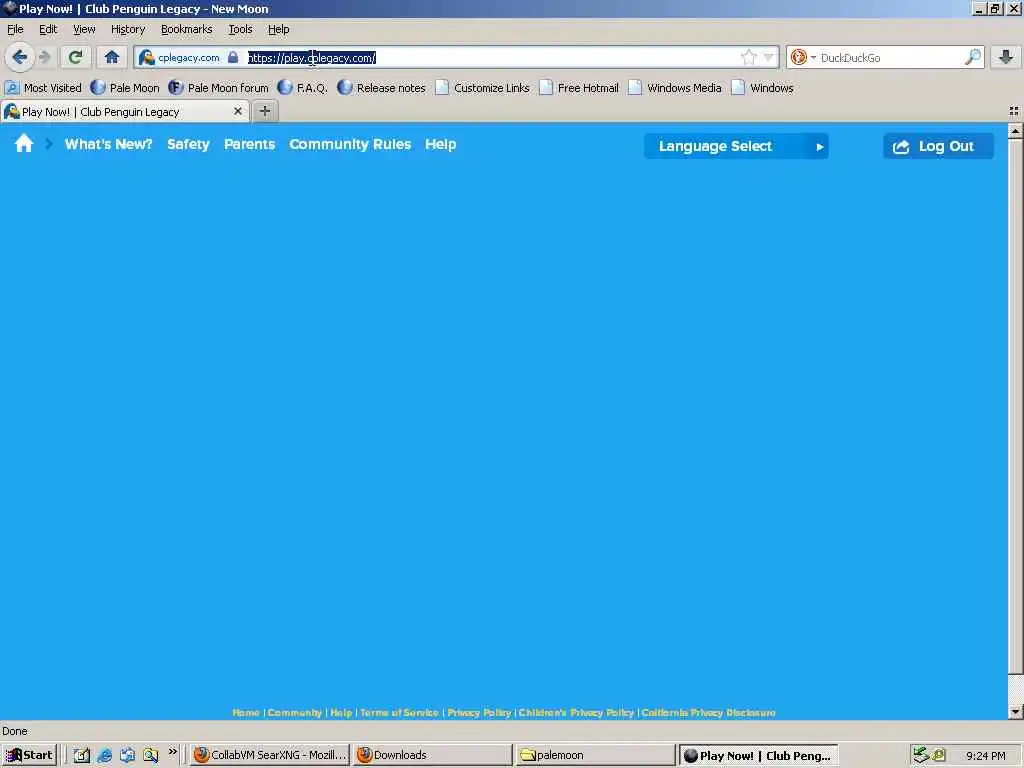Open the Most Visited bookmark folder

point(43,88)
